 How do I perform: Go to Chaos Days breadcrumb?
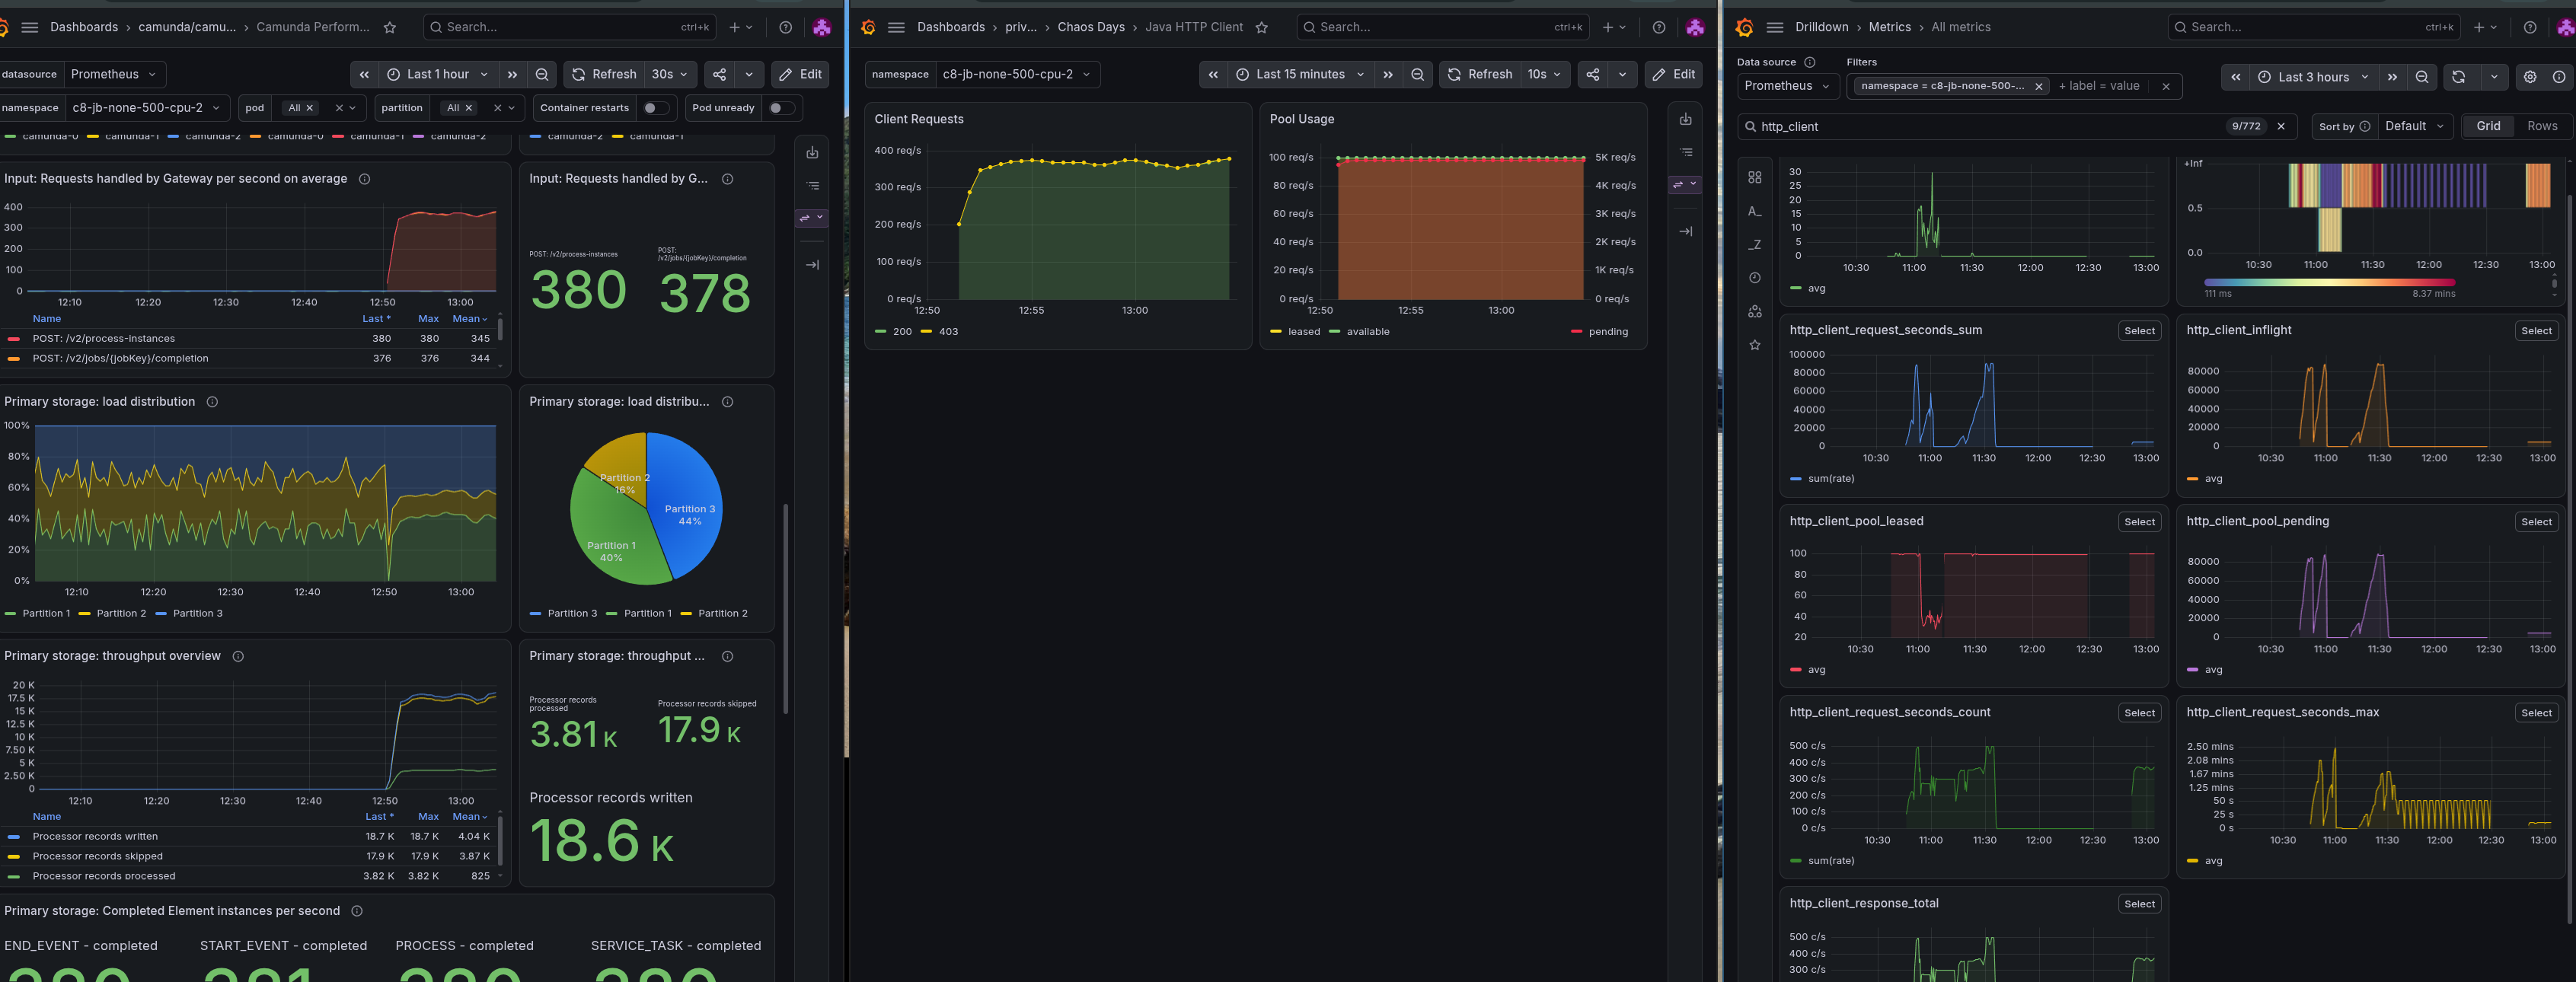tap(1091, 27)
